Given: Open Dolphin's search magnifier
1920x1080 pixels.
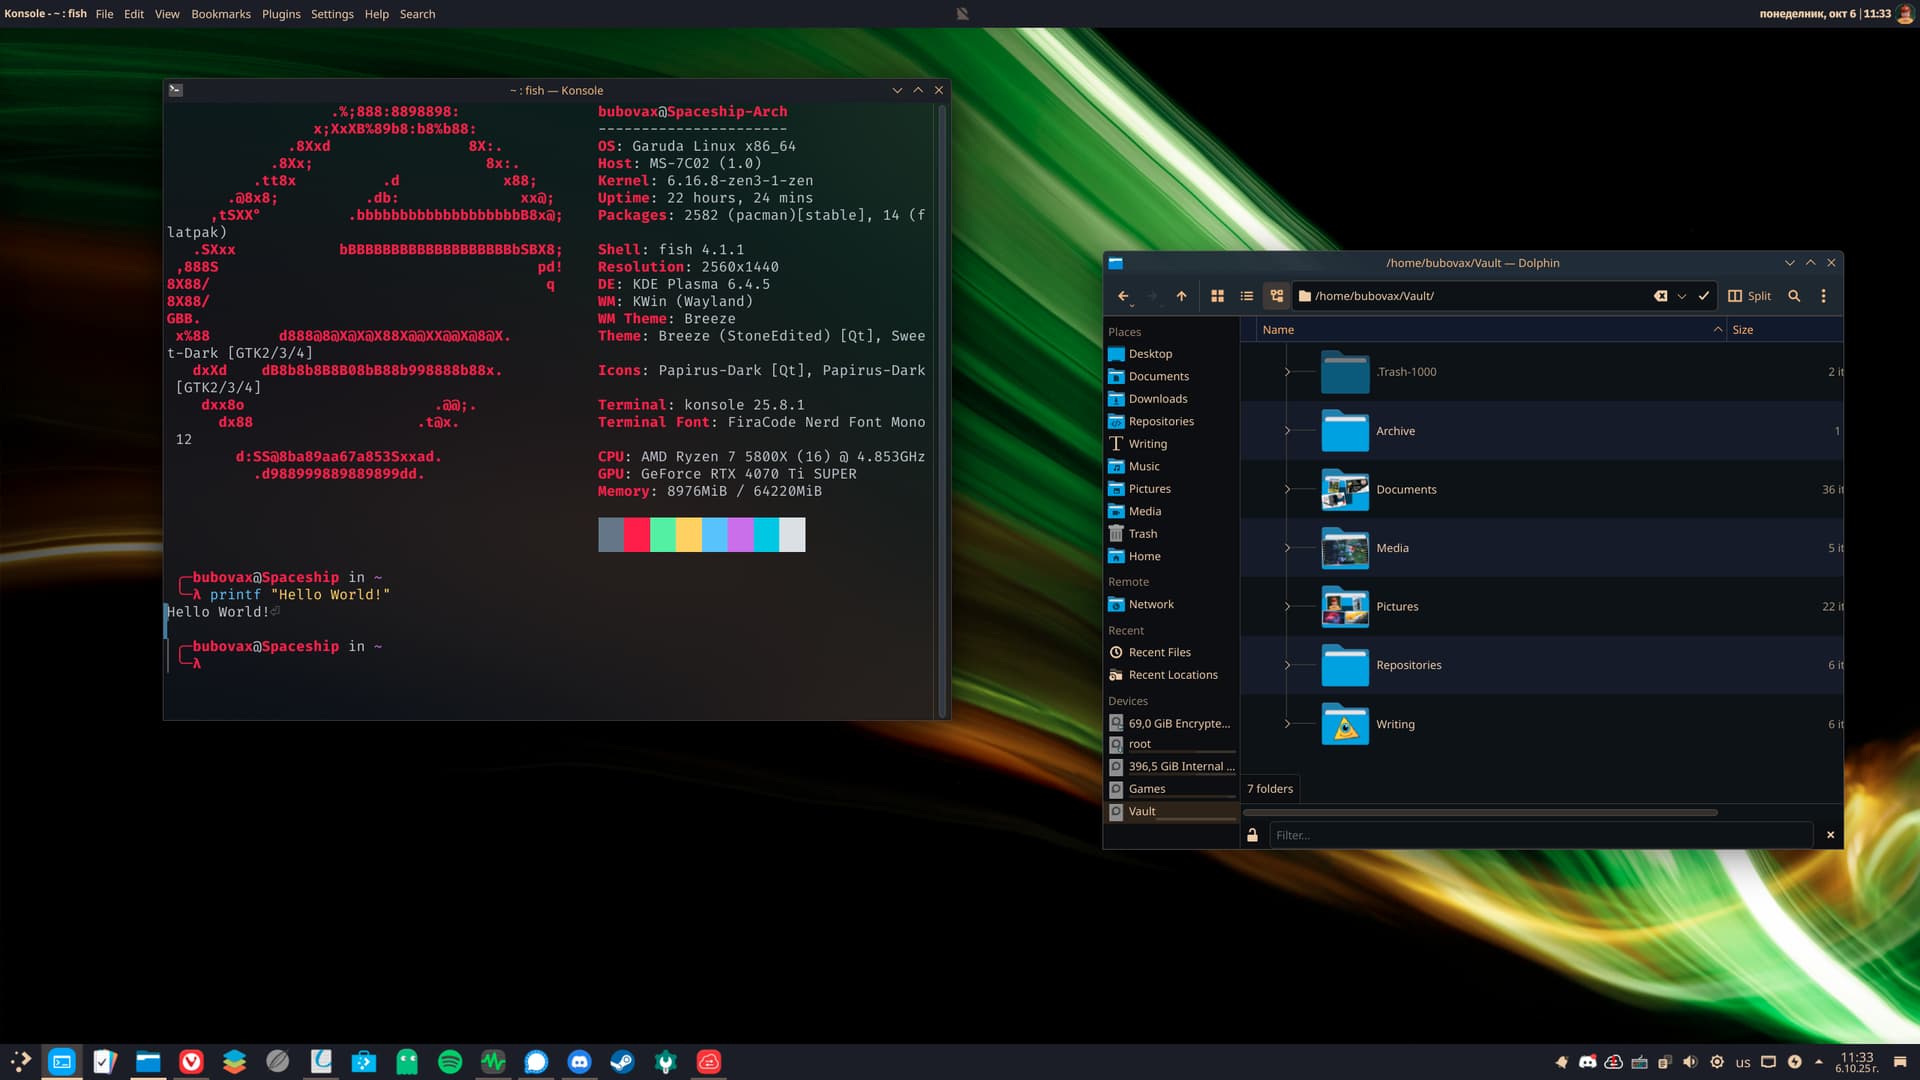Looking at the screenshot, I should 1794,296.
